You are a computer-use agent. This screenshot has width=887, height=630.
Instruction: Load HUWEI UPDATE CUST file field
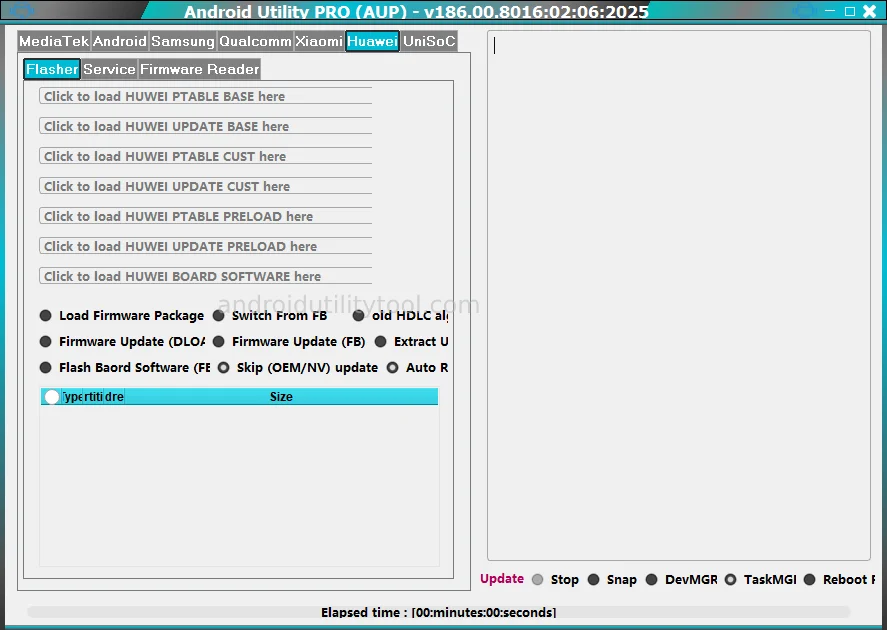click(x=205, y=186)
